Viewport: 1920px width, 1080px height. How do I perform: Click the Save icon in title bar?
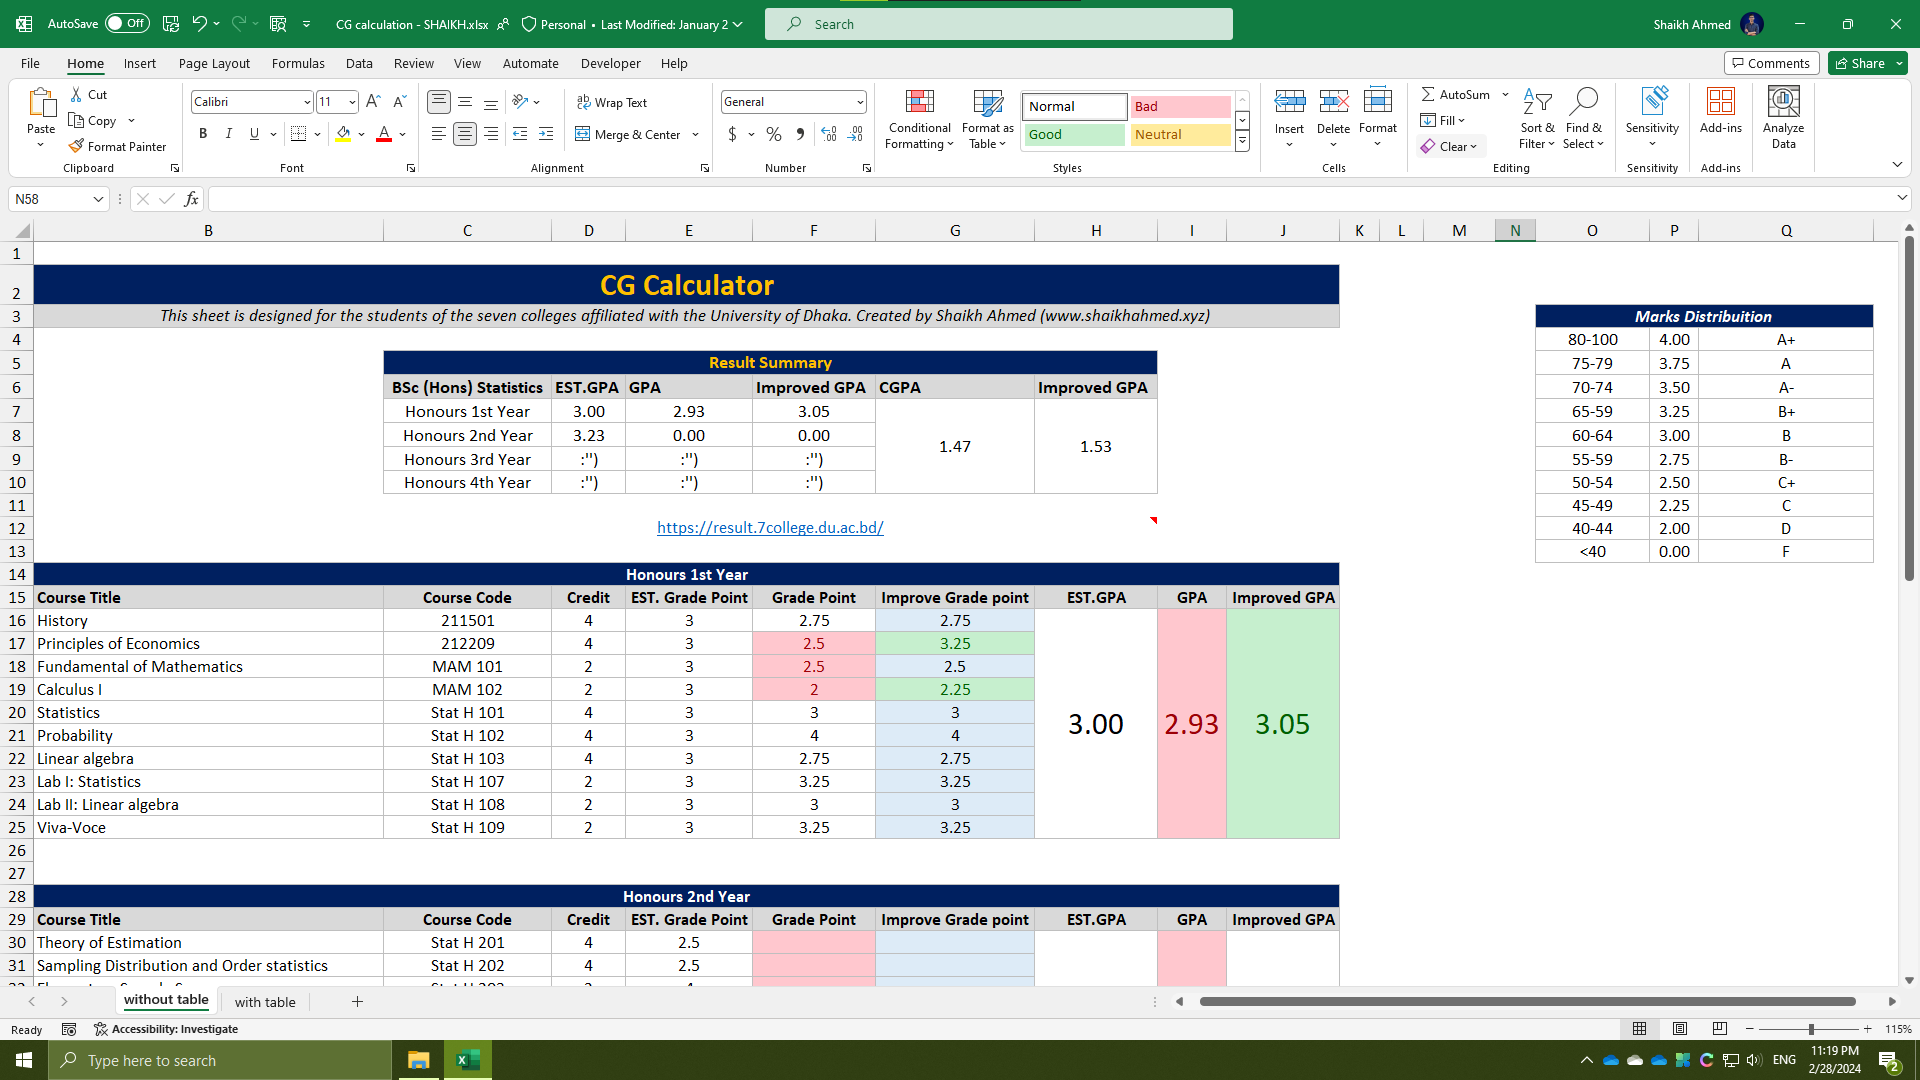171,24
